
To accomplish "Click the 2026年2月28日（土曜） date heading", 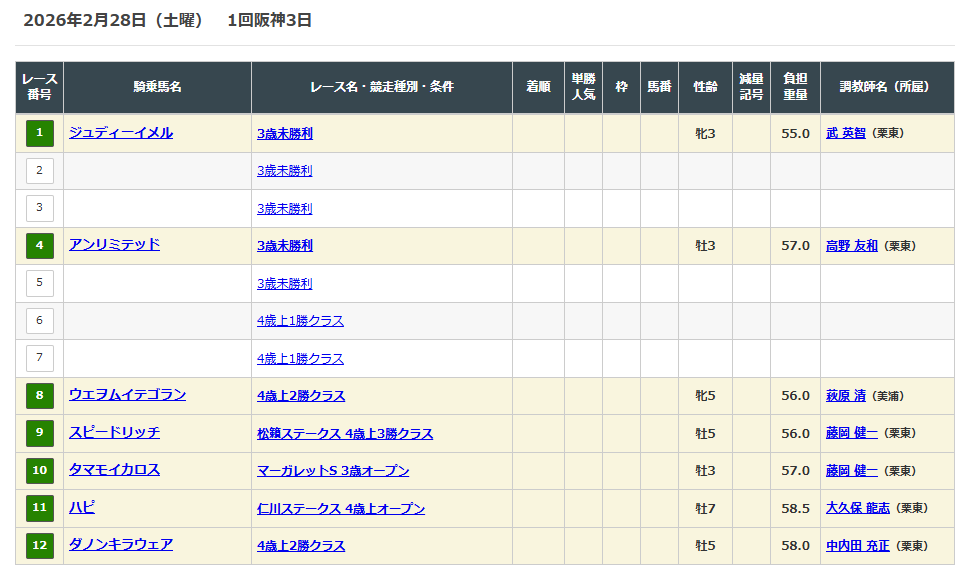I will 113,20.
